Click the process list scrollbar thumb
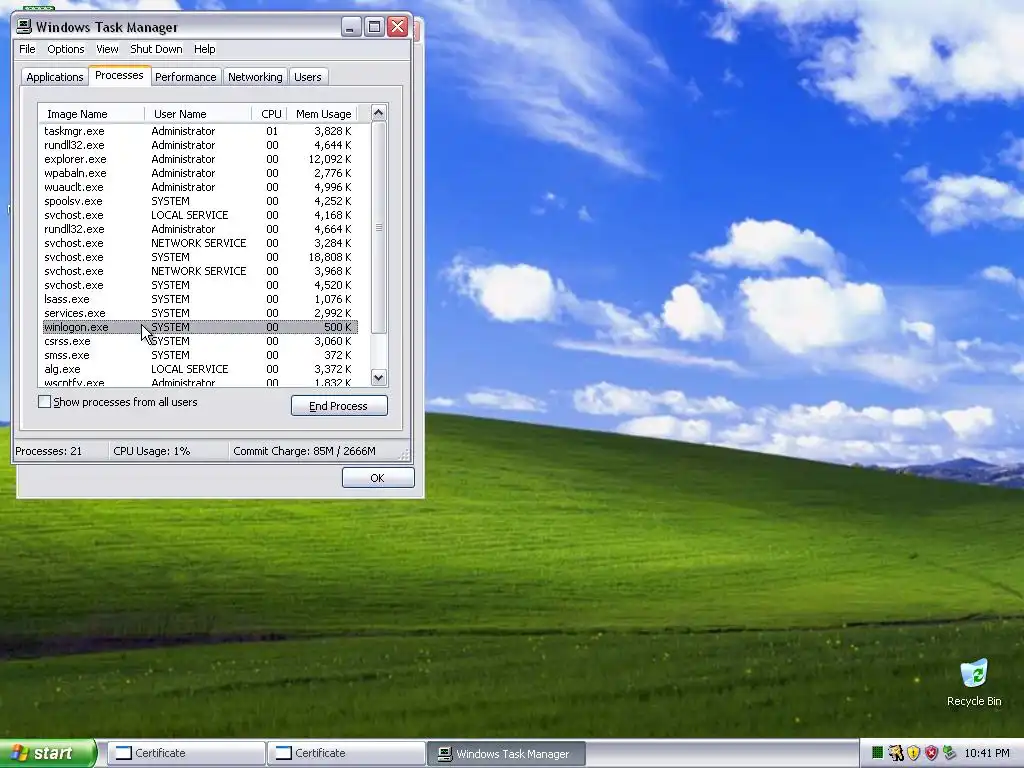Viewport: 1024px width, 768px height. (378, 227)
